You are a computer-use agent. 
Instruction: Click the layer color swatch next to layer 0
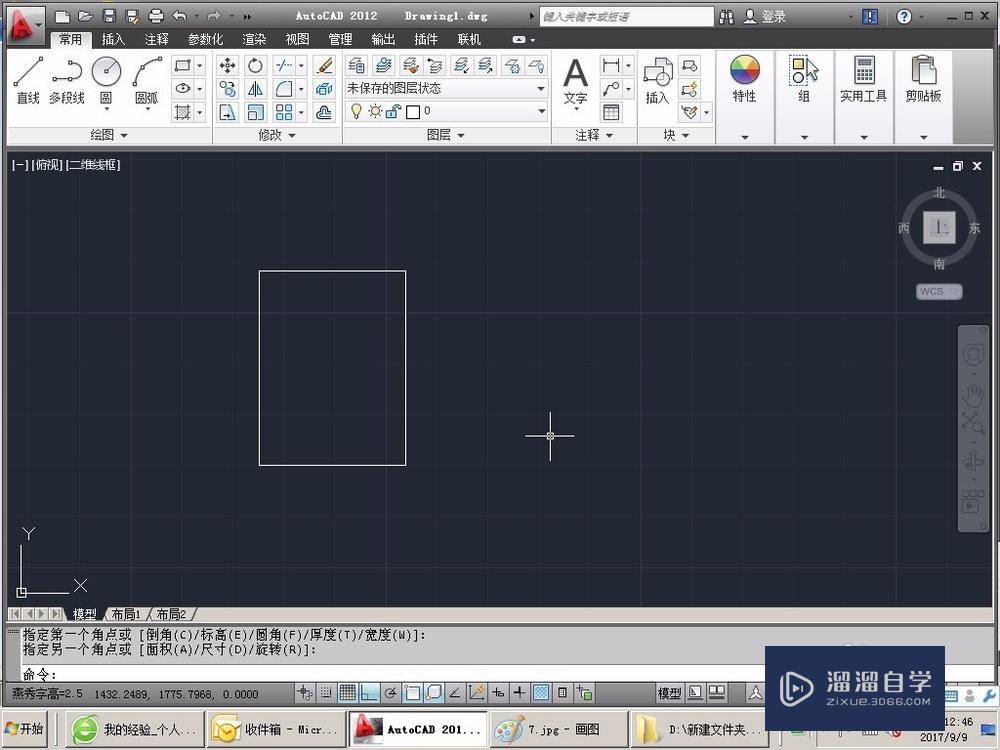coord(414,111)
